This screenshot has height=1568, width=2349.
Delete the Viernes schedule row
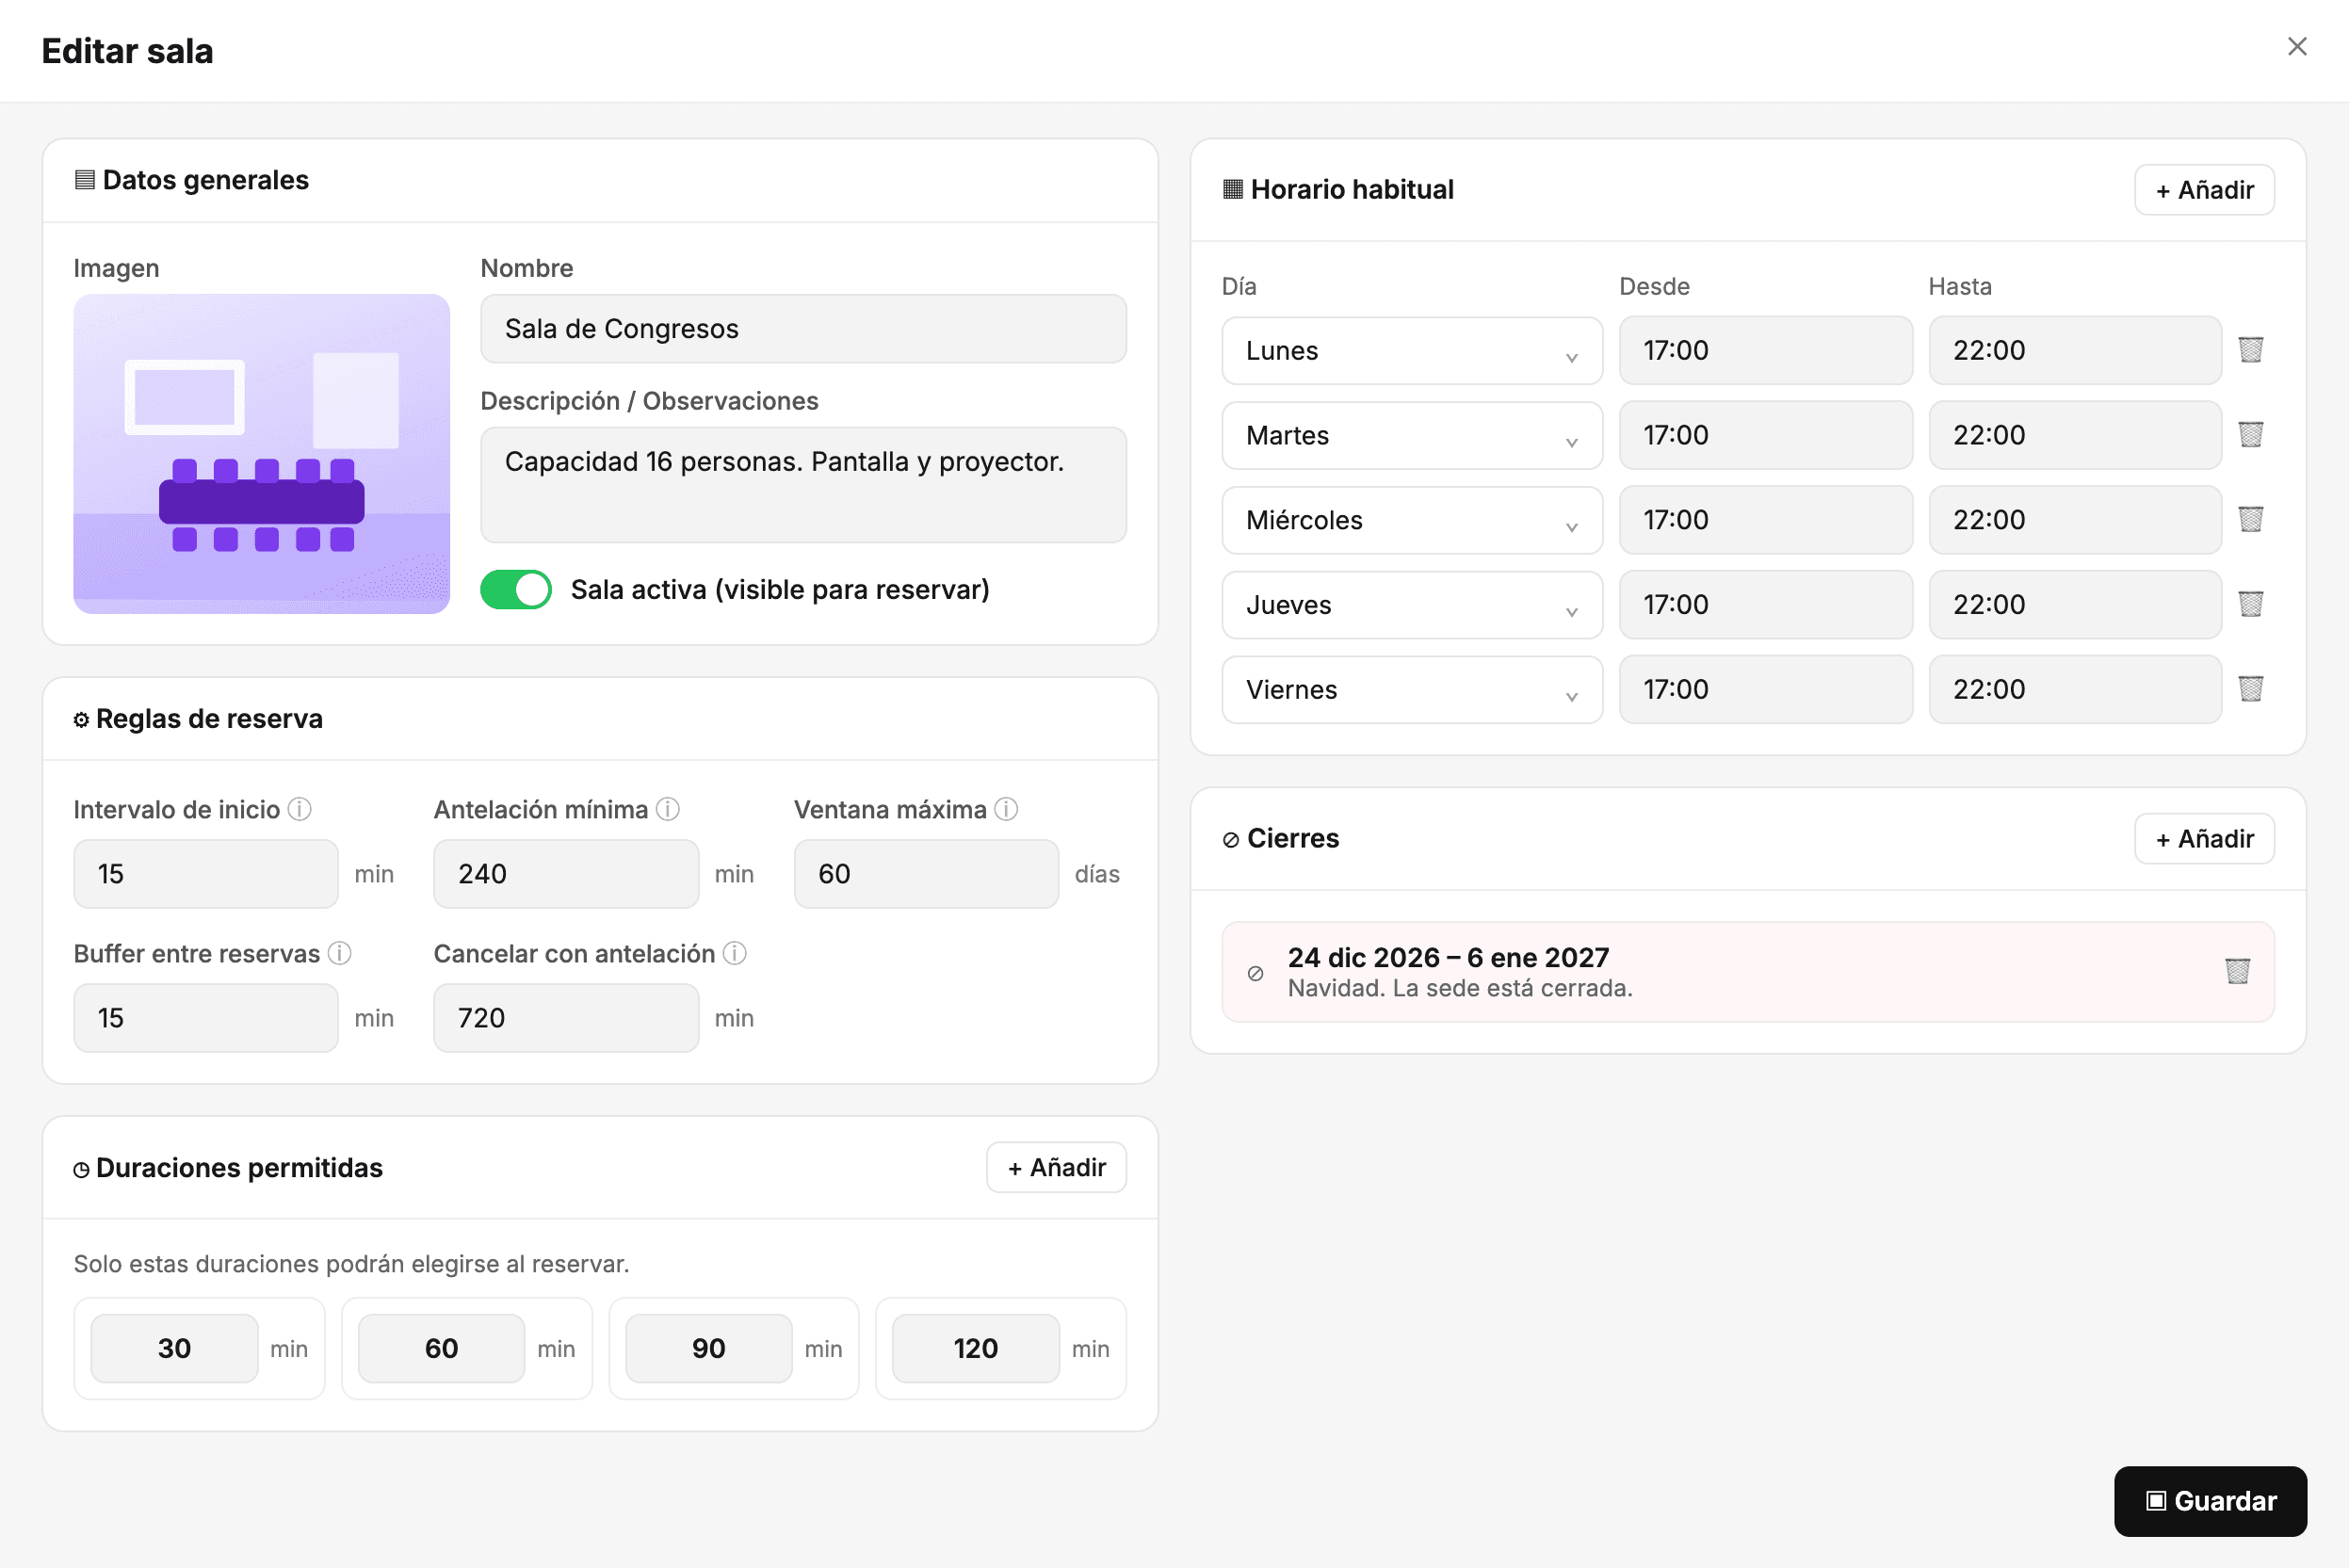[2250, 689]
